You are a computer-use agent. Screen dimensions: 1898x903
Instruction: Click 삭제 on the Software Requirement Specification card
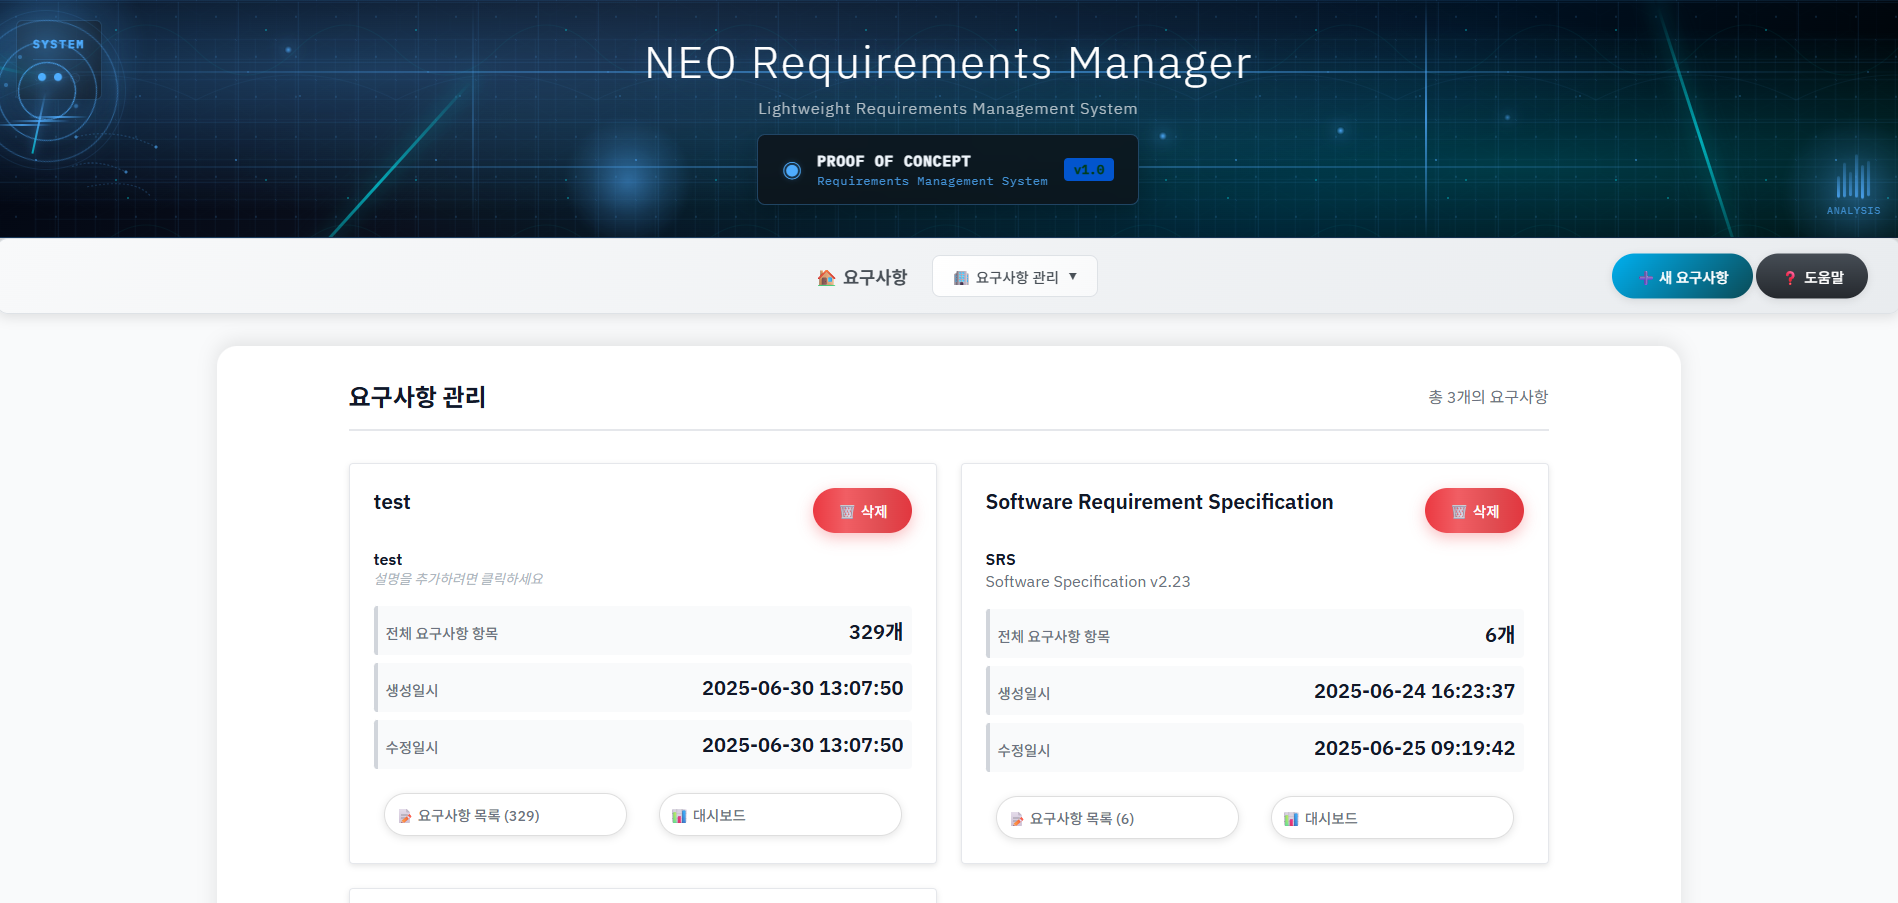[1474, 510]
